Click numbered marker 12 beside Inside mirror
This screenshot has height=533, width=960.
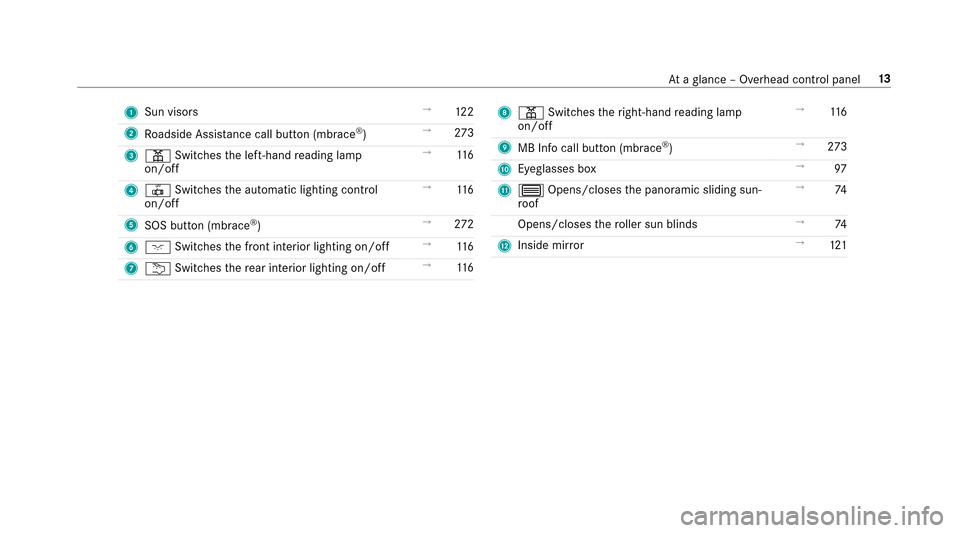tap(504, 246)
